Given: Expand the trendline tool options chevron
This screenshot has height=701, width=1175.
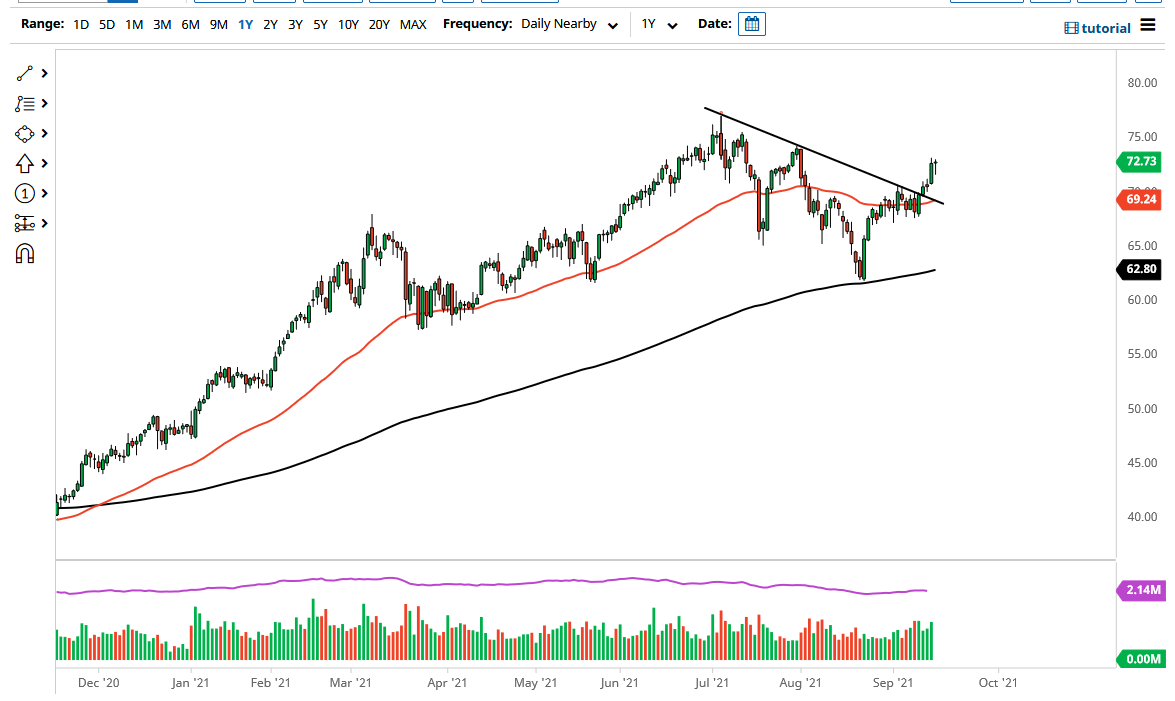Looking at the screenshot, I should click(x=44, y=73).
